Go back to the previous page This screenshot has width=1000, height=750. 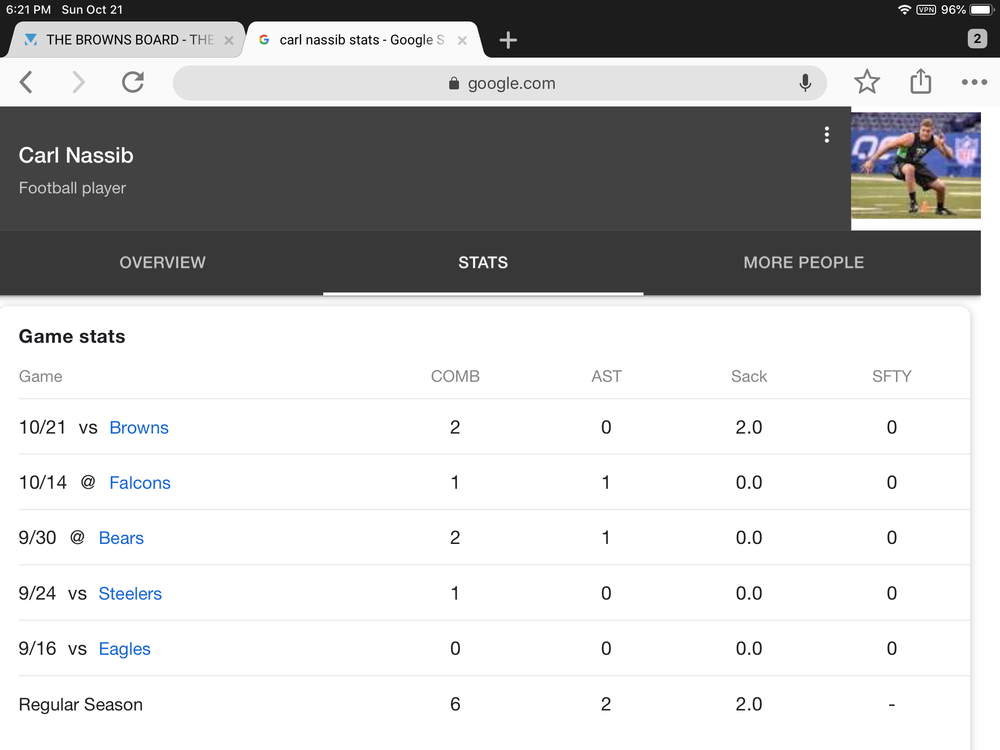click(x=26, y=82)
